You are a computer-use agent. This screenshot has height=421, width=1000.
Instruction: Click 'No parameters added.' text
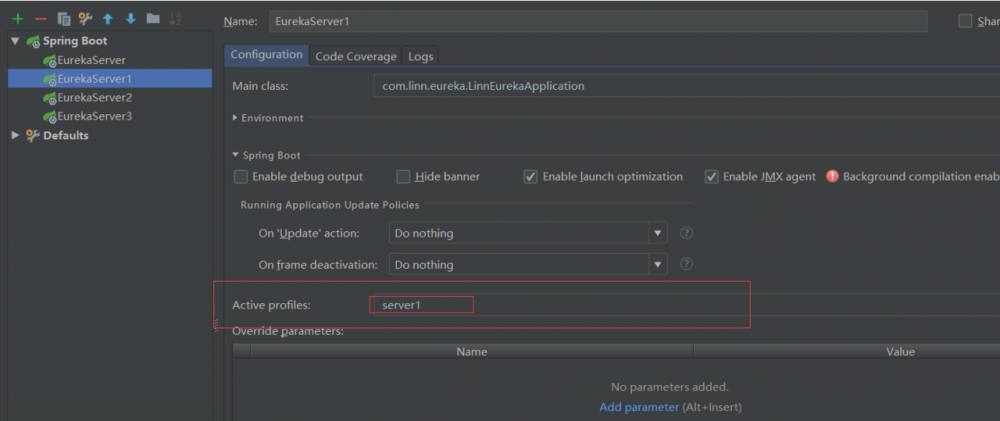click(x=670, y=387)
